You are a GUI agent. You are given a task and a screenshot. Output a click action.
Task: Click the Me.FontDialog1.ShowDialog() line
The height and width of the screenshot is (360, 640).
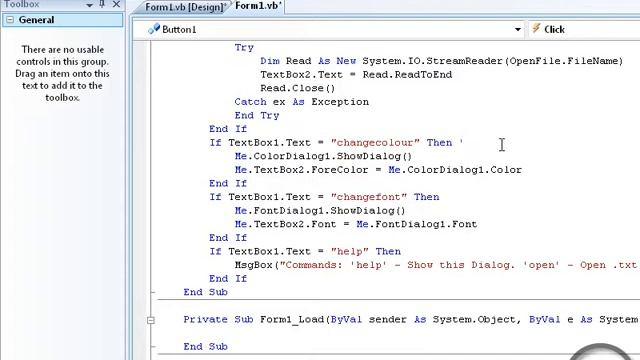tap(320, 211)
